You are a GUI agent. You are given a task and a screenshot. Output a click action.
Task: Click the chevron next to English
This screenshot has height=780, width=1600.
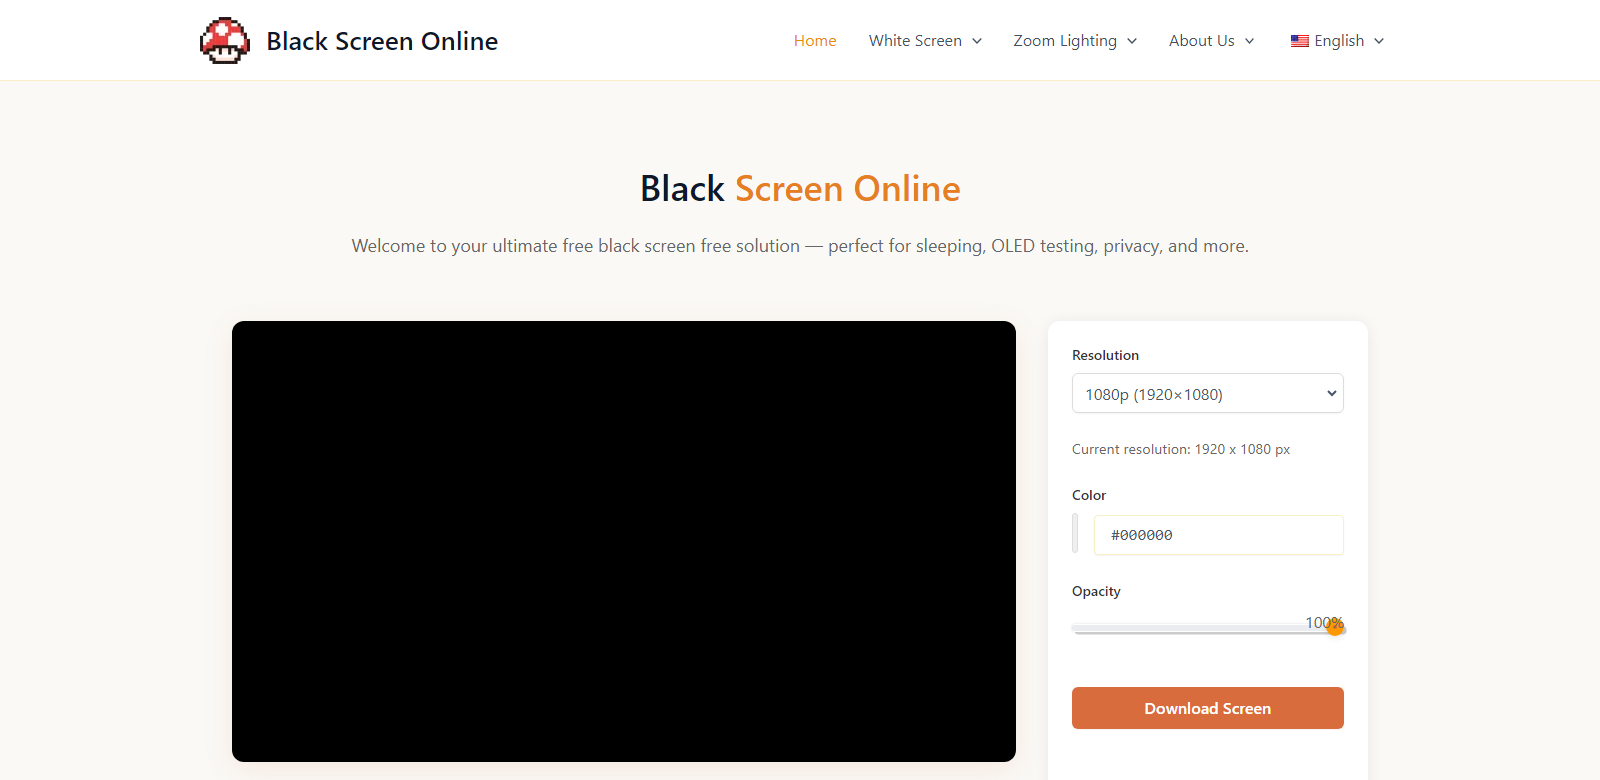click(1379, 41)
